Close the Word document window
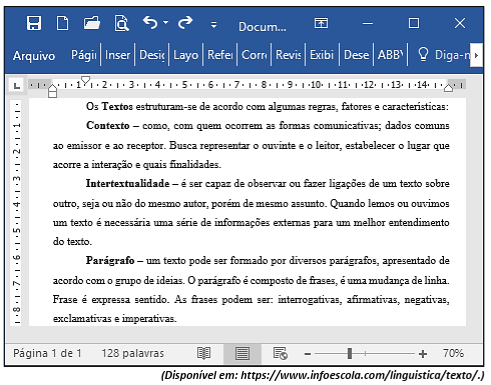Screen dimensions: 491x385 [x=460, y=23]
